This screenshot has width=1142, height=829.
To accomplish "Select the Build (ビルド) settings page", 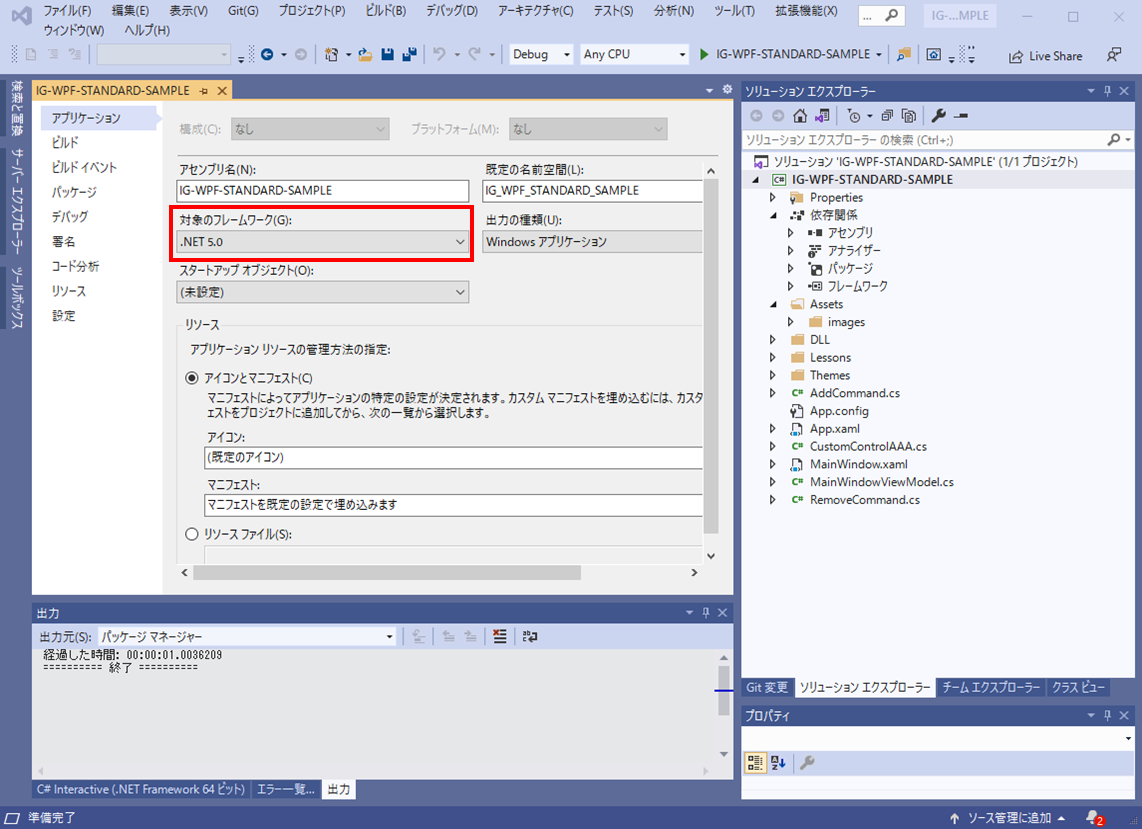I will (x=65, y=143).
